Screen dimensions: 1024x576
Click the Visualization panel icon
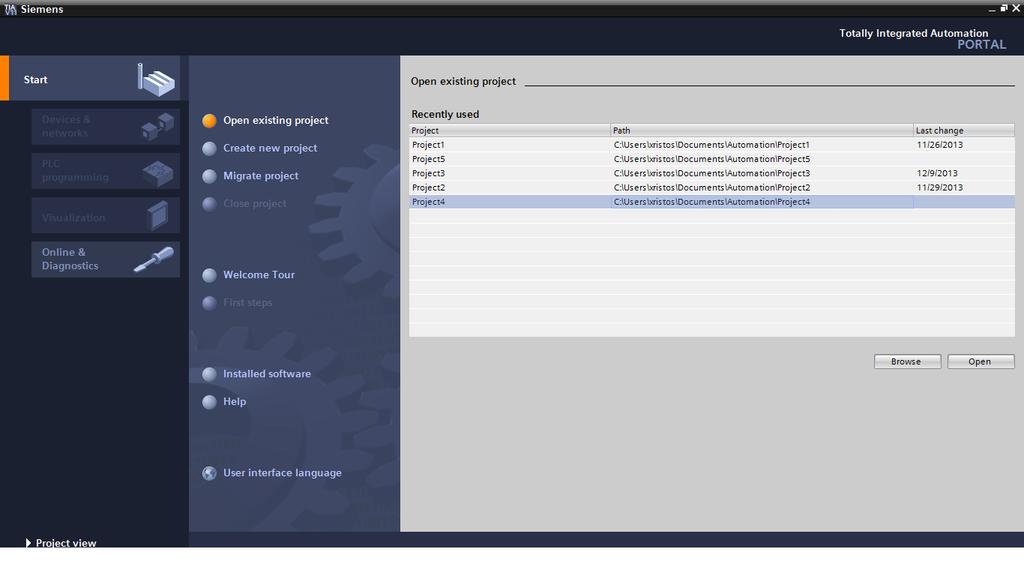(158, 216)
